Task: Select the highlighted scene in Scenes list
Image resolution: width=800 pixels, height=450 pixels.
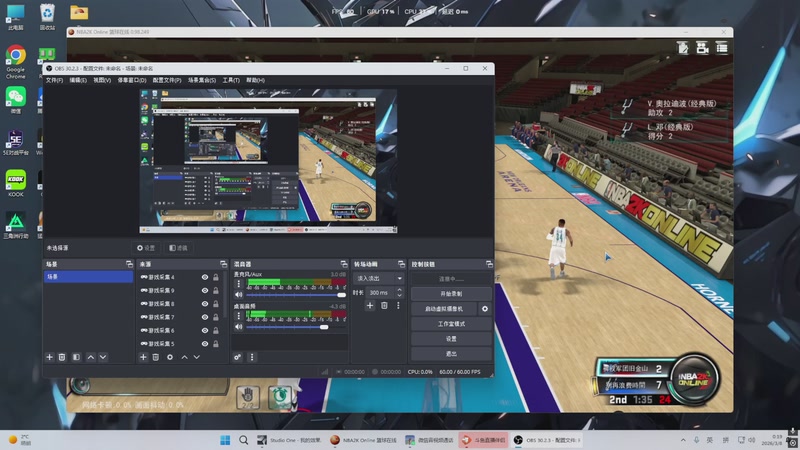Action: click(89, 277)
